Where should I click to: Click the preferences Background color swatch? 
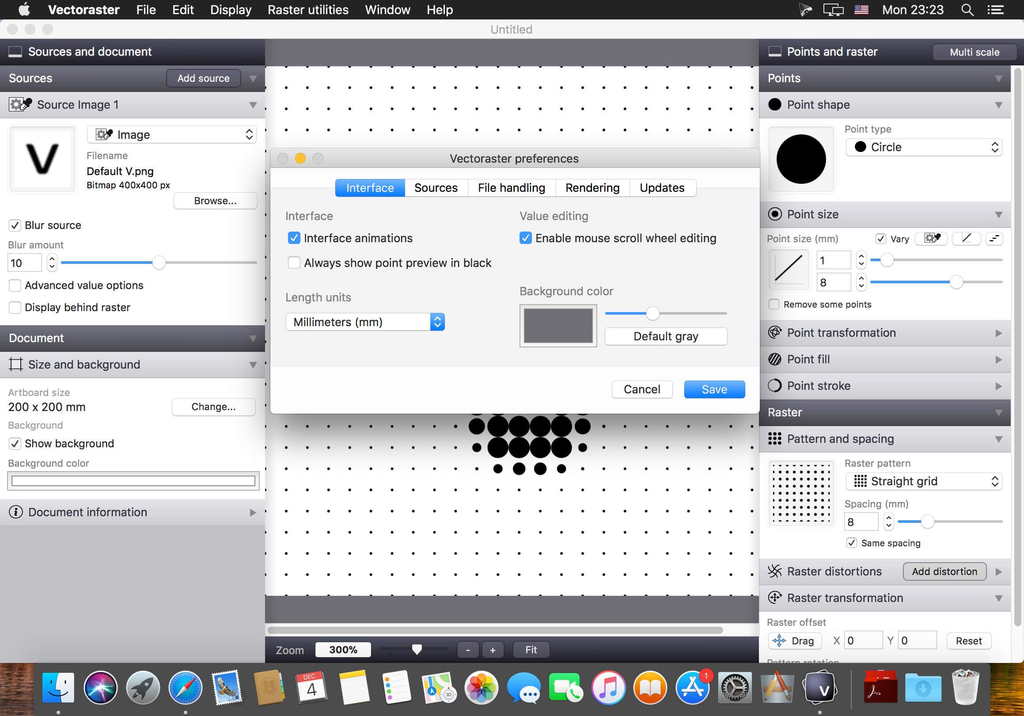click(x=558, y=326)
